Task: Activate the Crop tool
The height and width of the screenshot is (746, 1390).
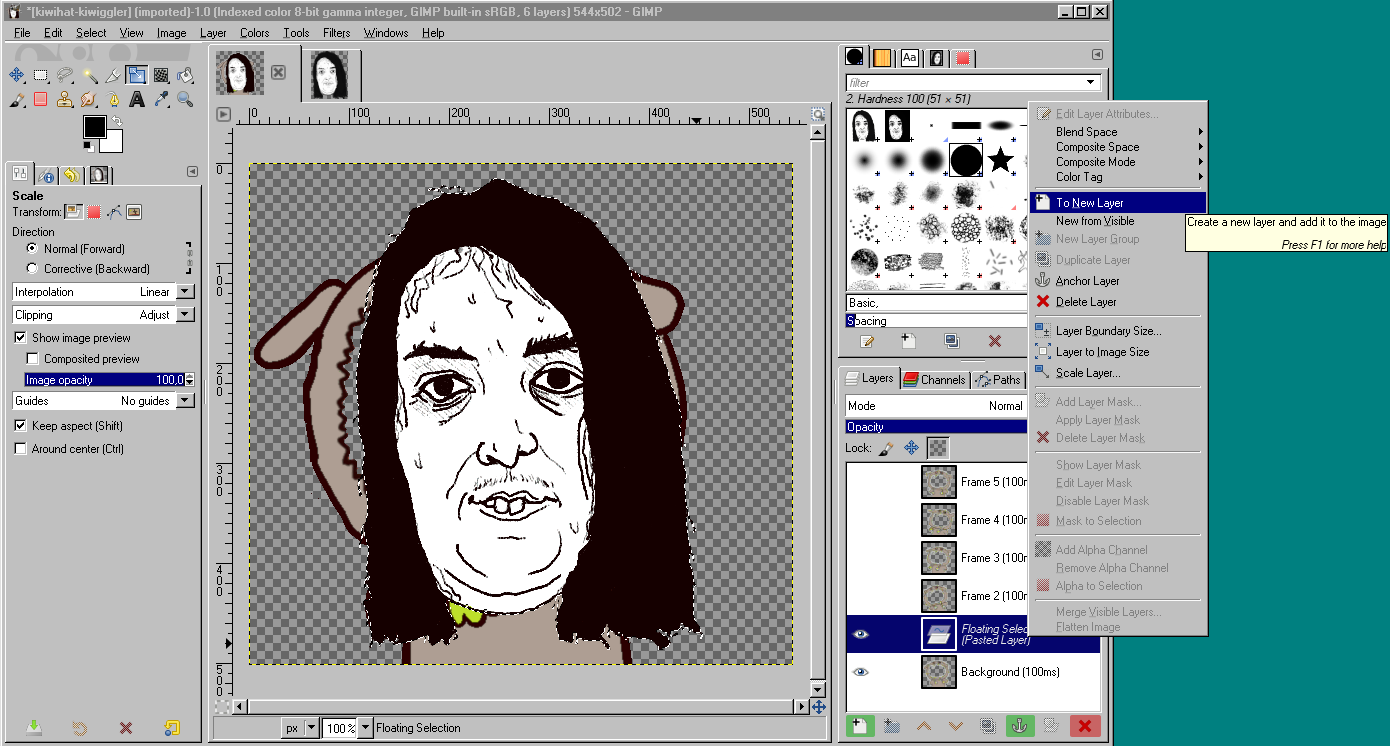Action: [x=113, y=75]
